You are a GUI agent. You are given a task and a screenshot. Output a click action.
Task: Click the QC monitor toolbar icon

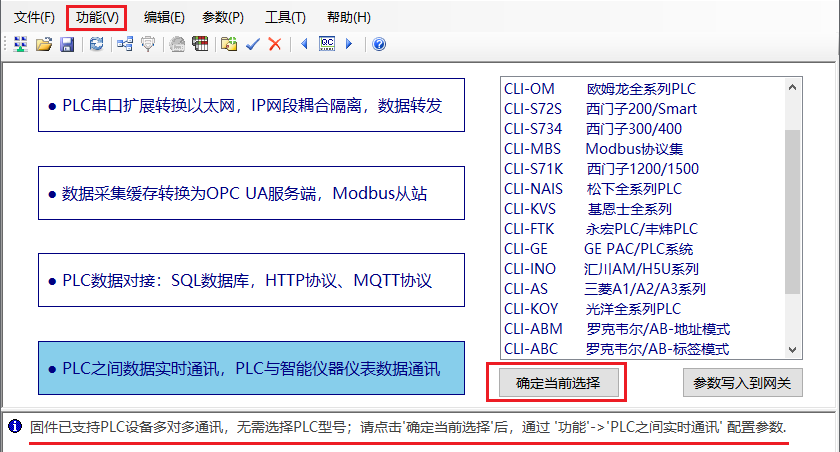pyautogui.click(x=327, y=44)
